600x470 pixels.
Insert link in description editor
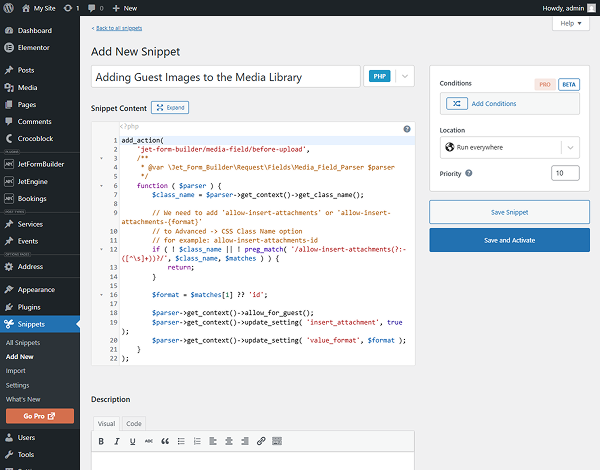click(261, 441)
